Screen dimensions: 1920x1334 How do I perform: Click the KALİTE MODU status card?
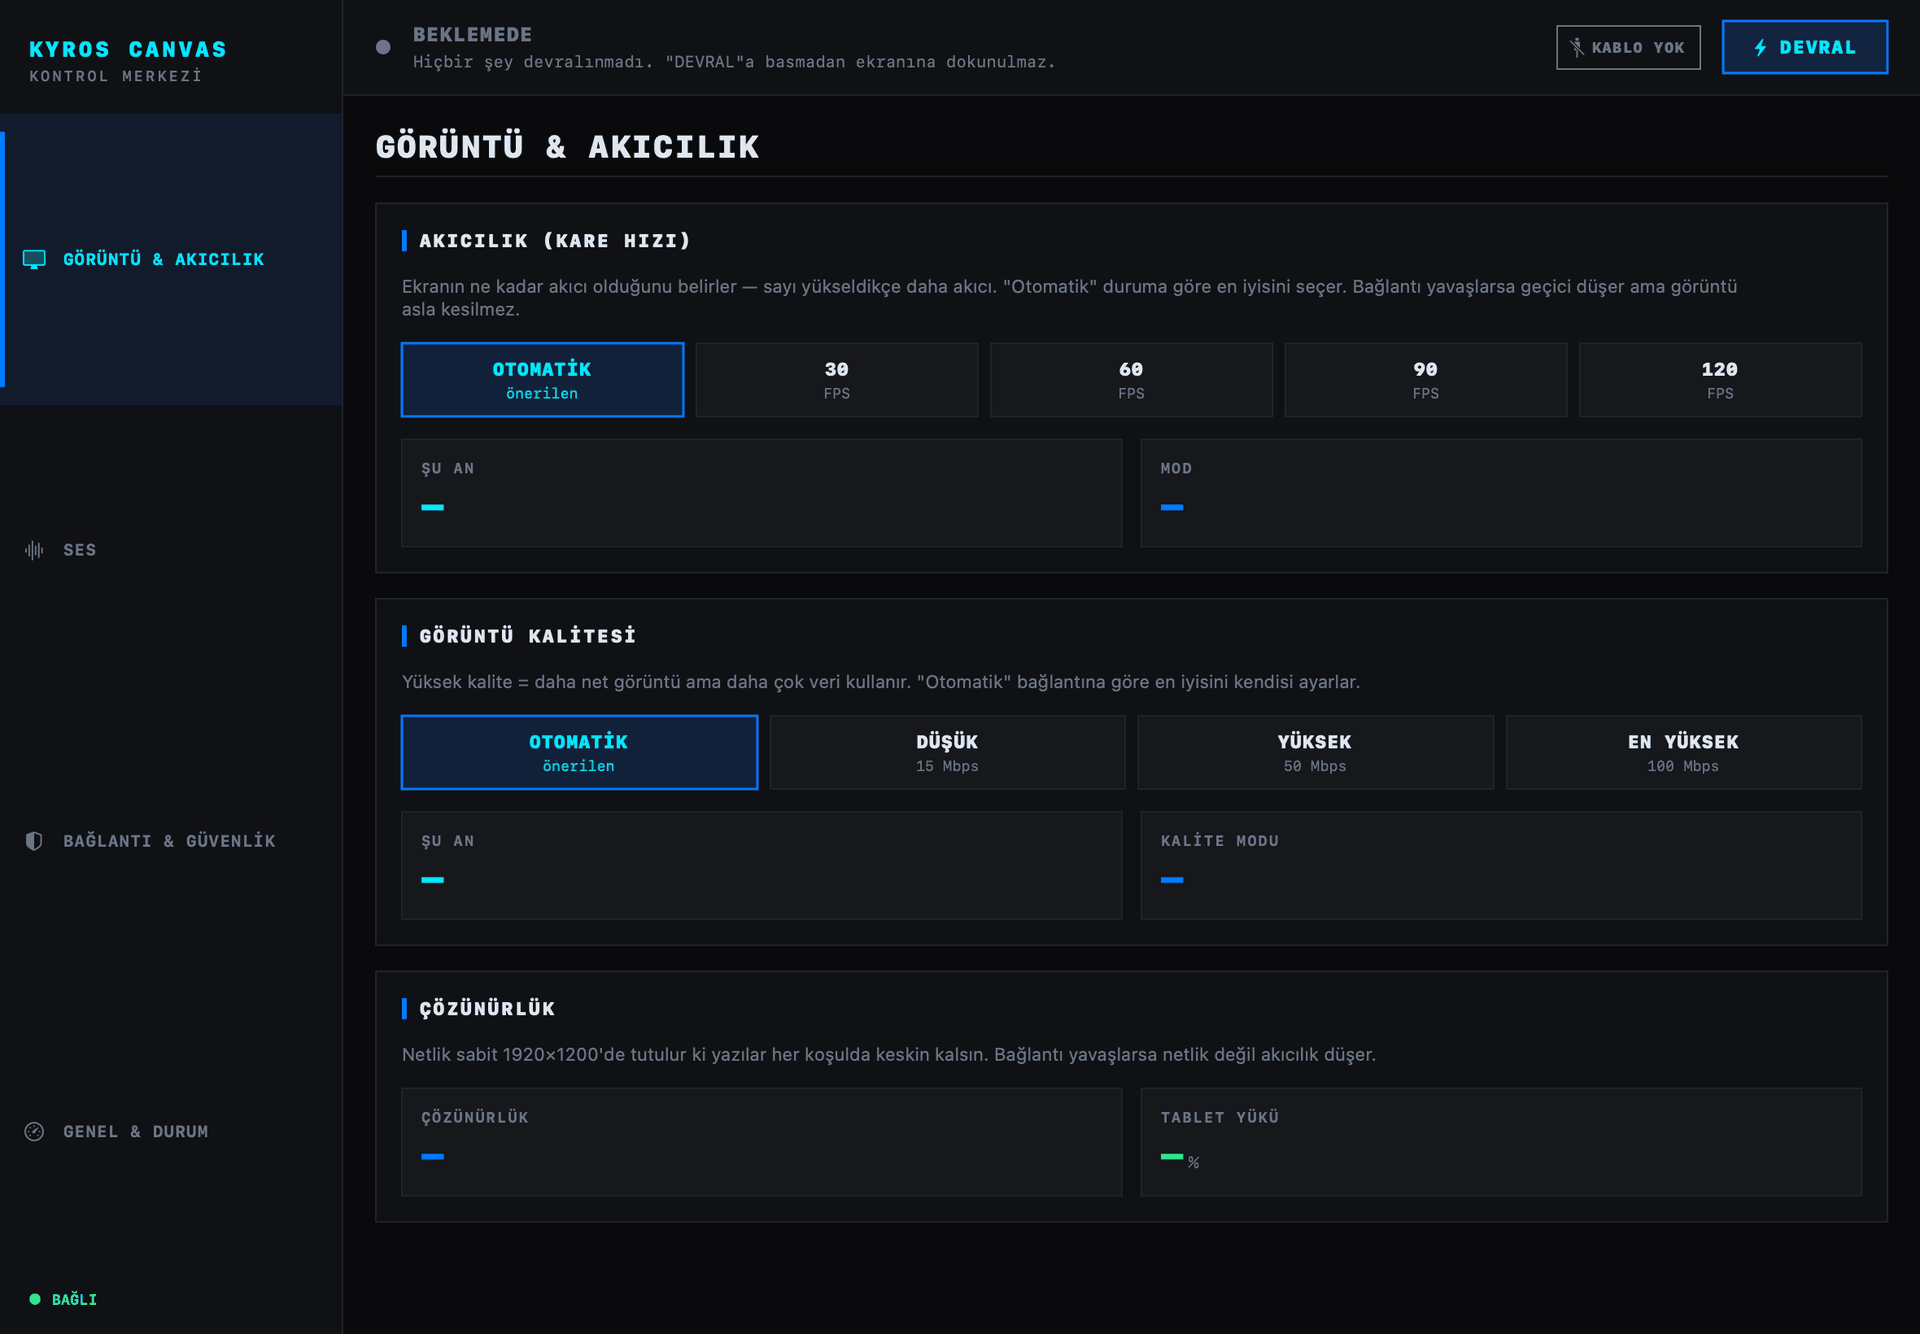pyautogui.click(x=1501, y=865)
